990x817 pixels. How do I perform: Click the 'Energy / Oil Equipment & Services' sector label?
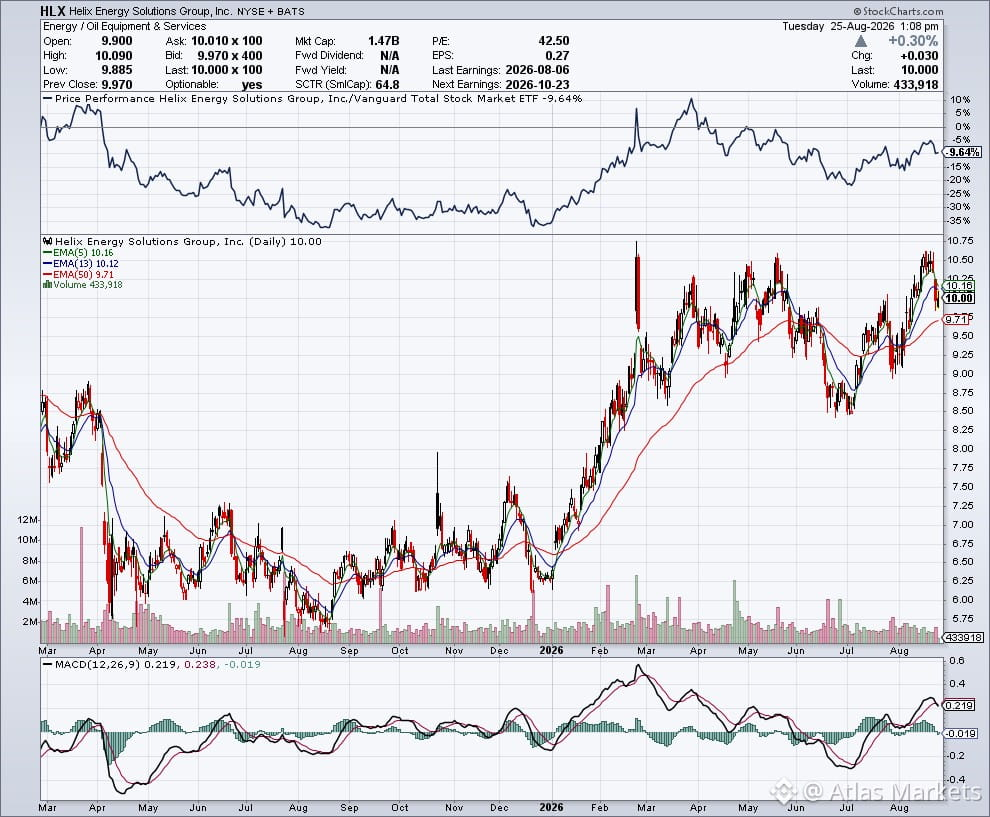click(124, 27)
